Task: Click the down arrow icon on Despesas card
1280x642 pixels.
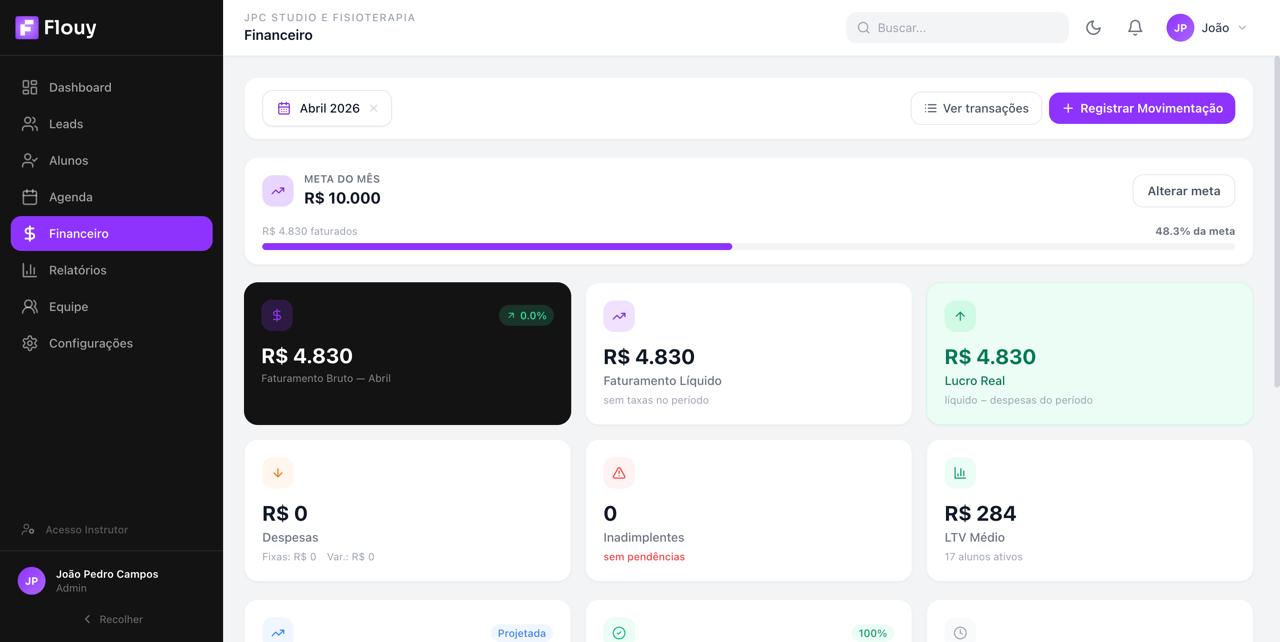Action: [278, 473]
